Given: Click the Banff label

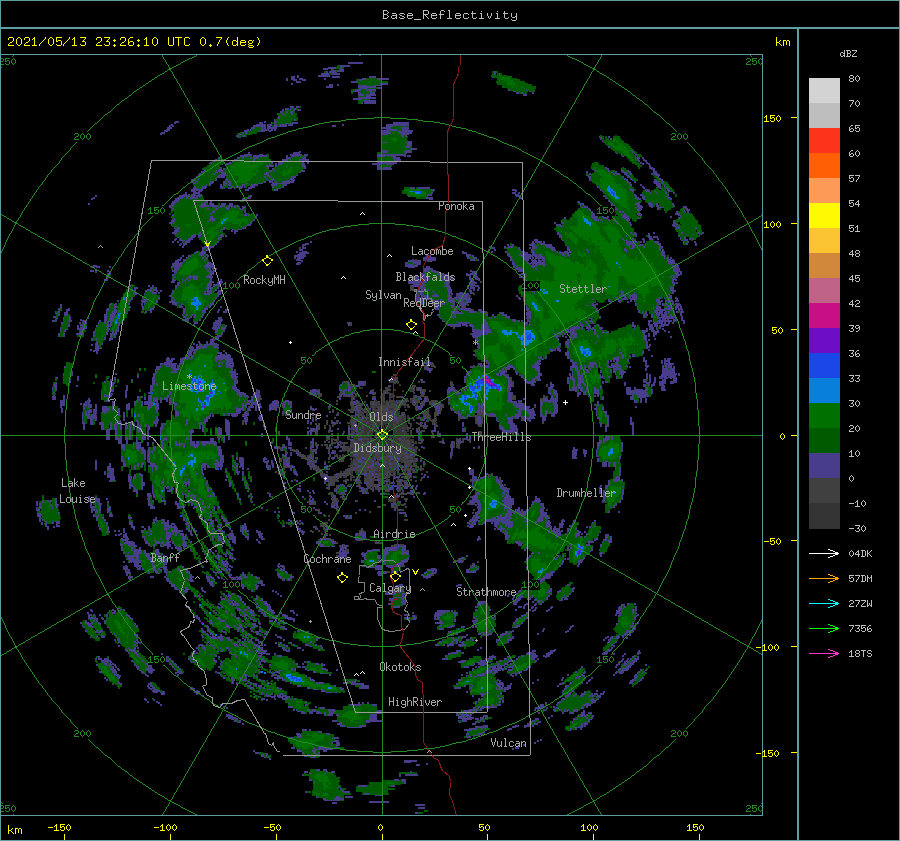Looking at the screenshot, I should click(165, 557).
